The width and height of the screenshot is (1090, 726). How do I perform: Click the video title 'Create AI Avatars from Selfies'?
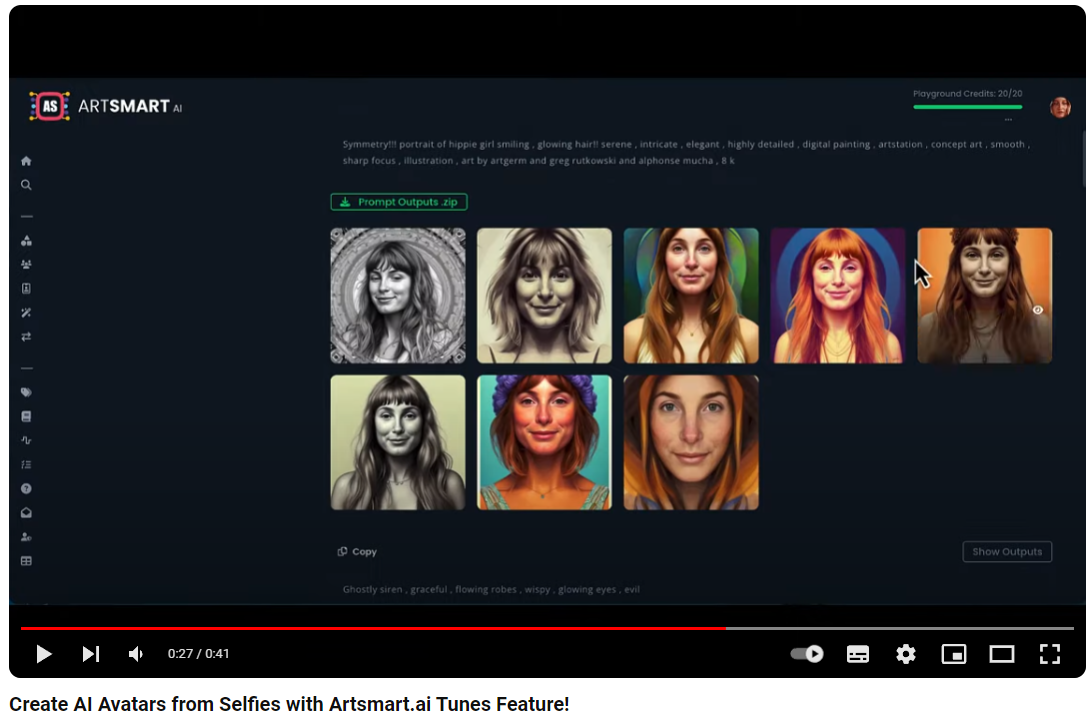click(289, 704)
